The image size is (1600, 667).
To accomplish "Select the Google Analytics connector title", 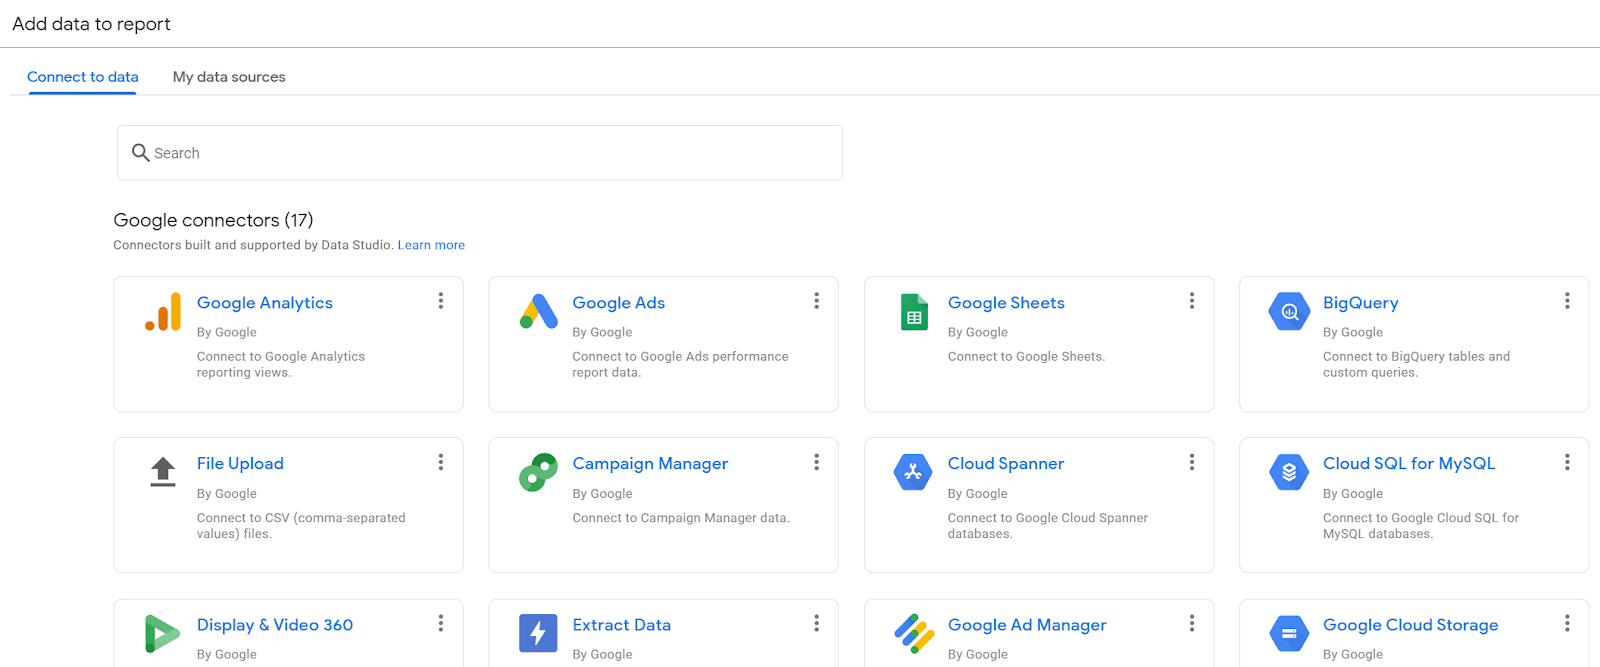I will [265, 303].
